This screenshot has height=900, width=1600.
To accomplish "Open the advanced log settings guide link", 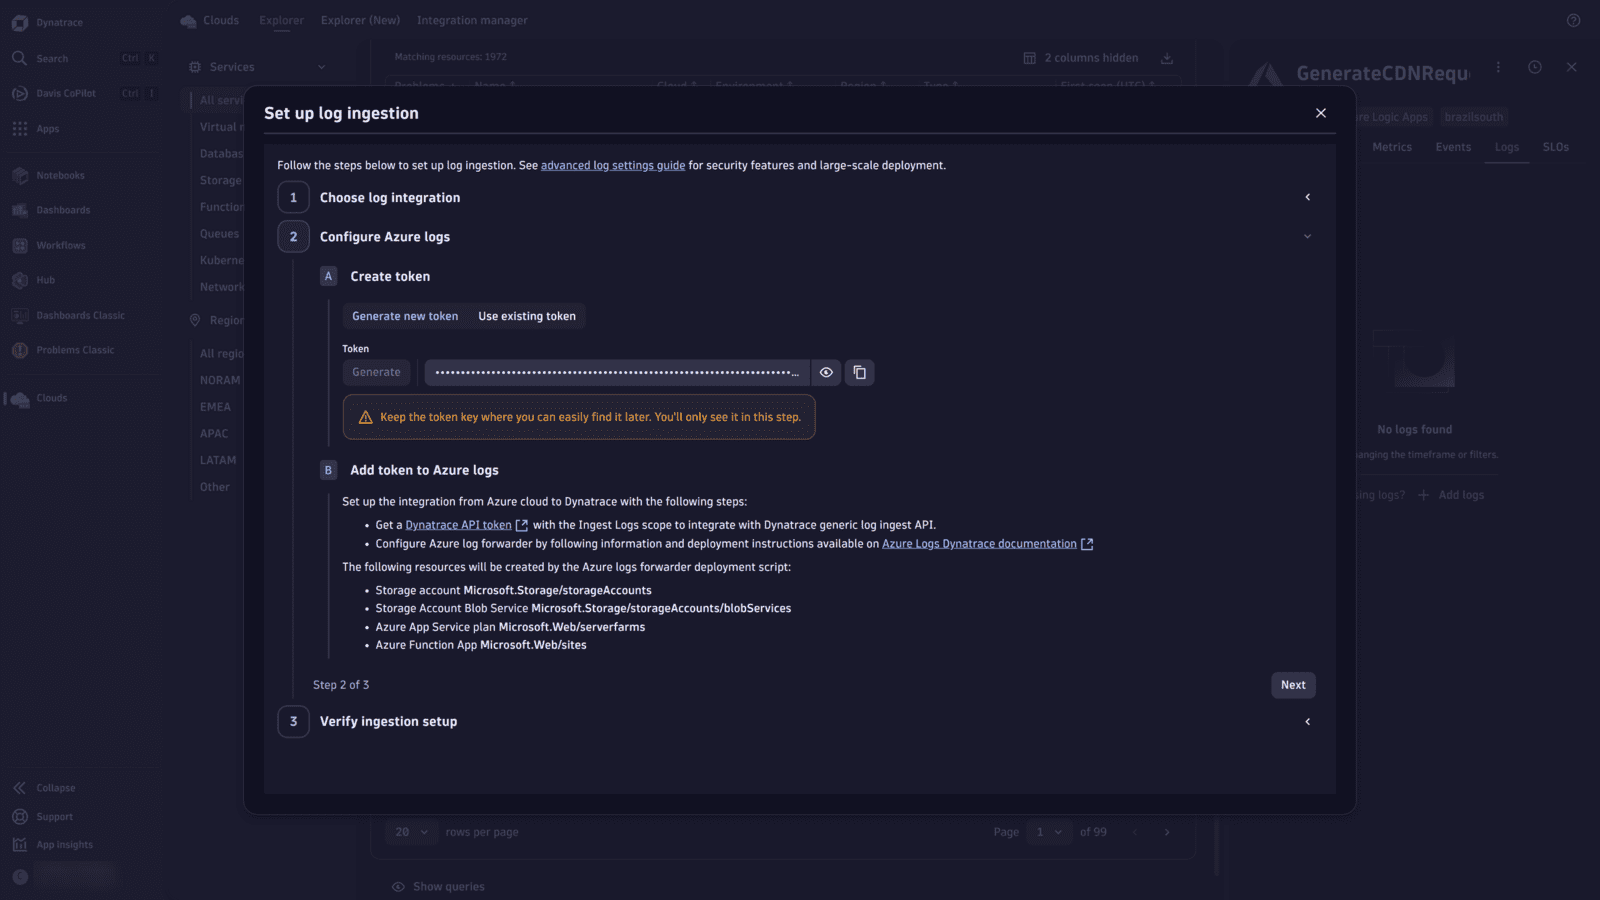I will tap(612, 165).
